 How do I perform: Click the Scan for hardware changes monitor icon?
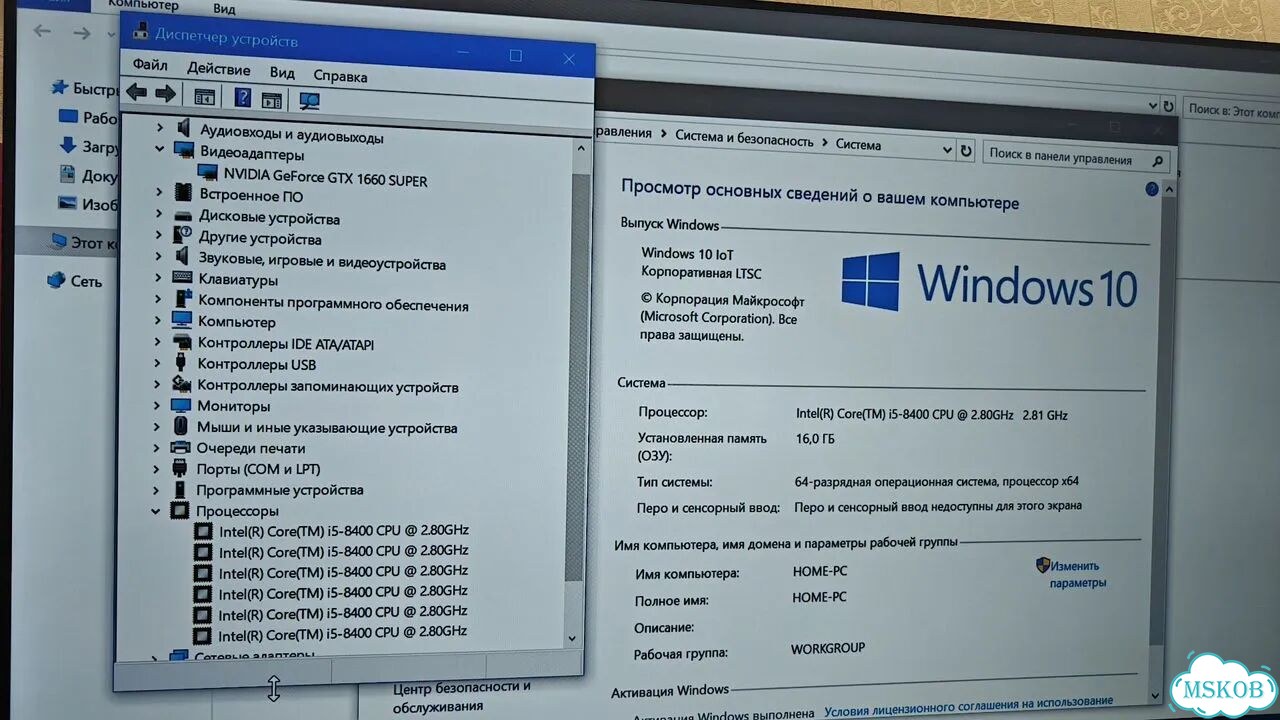309,101
